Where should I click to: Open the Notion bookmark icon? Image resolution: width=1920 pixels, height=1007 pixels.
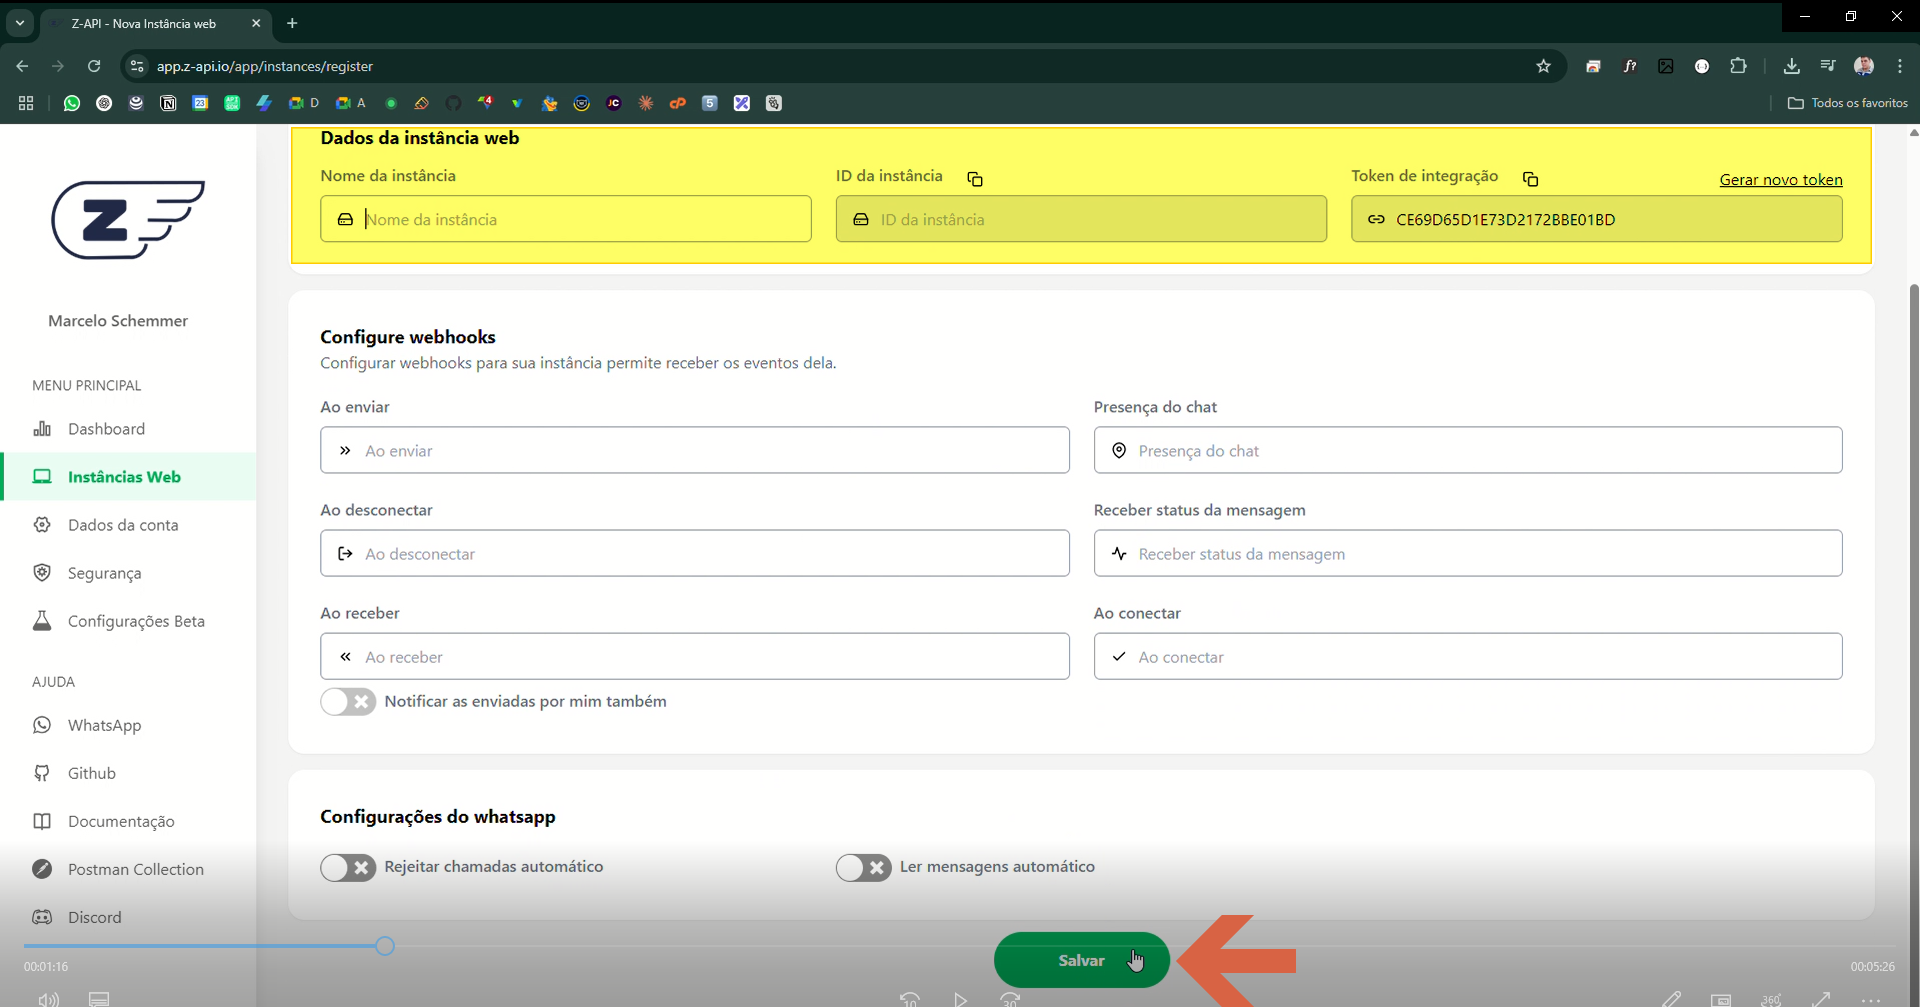(168, 103)
